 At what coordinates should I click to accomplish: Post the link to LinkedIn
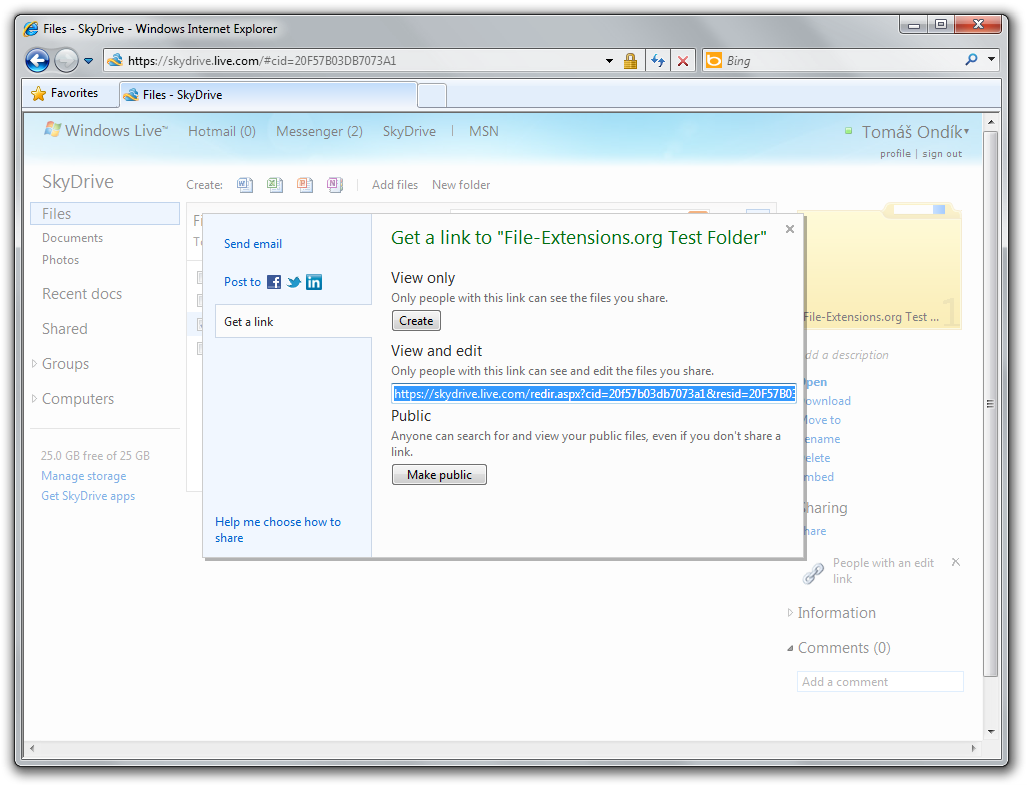tap(314, 282)
